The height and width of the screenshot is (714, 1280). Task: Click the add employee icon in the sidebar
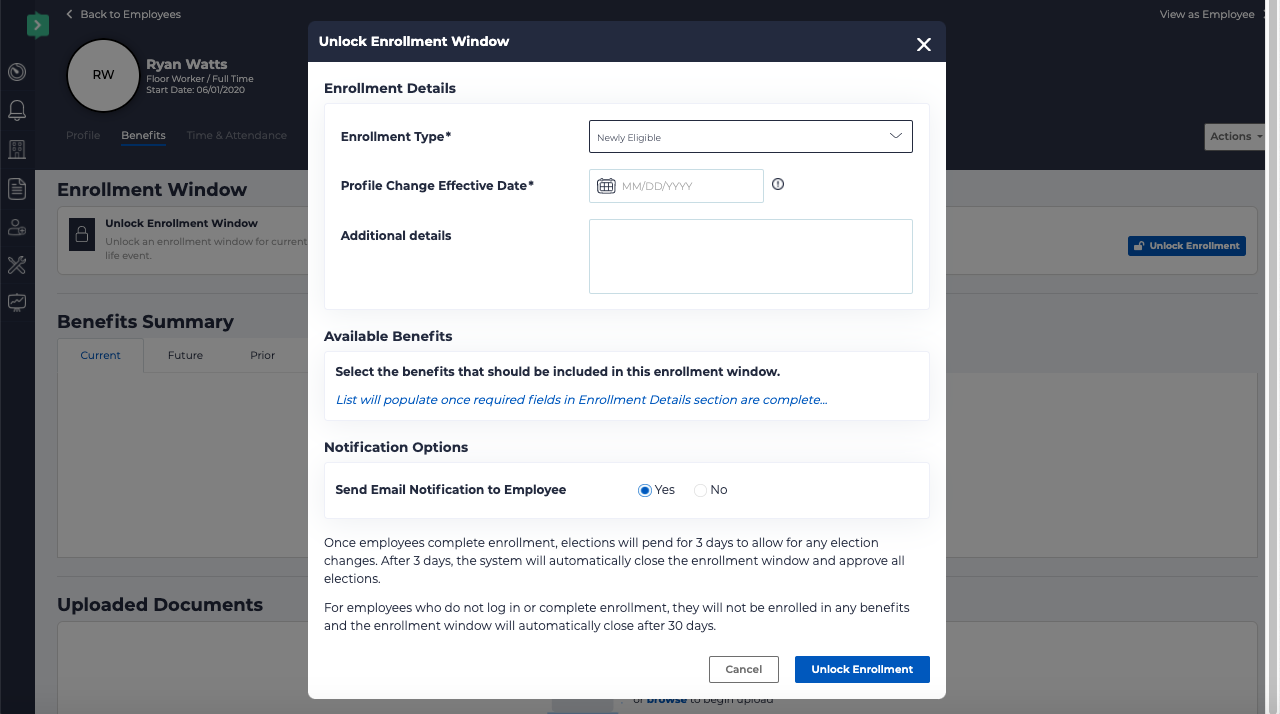(17, 227)
